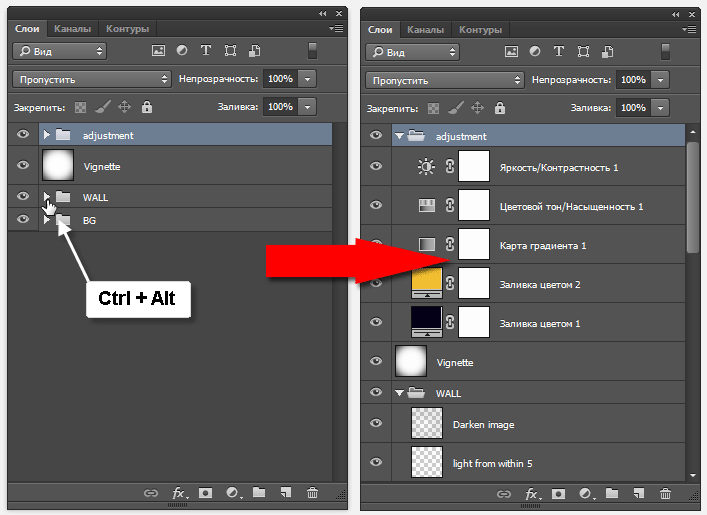
Task: Open blend mode Пропустить dropdown in right panel
Action: click(x=445, y=80)
